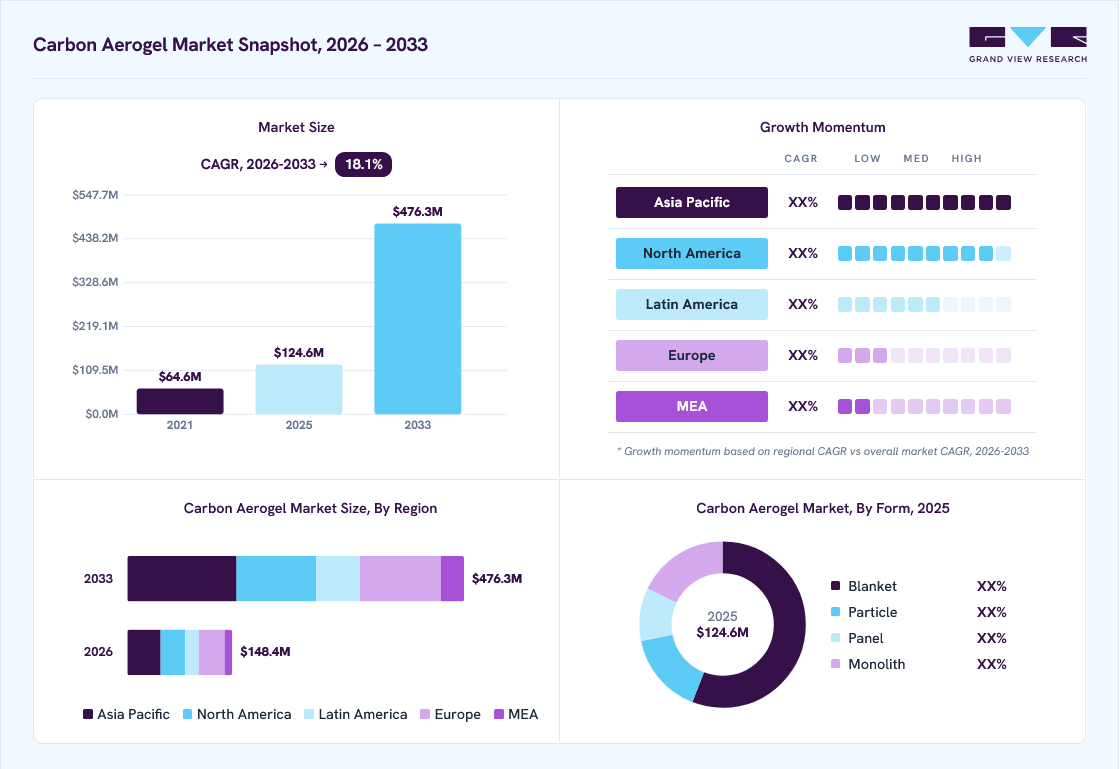Click the Latin America region label
The image size is (1120, 769).
click(691, 304)
